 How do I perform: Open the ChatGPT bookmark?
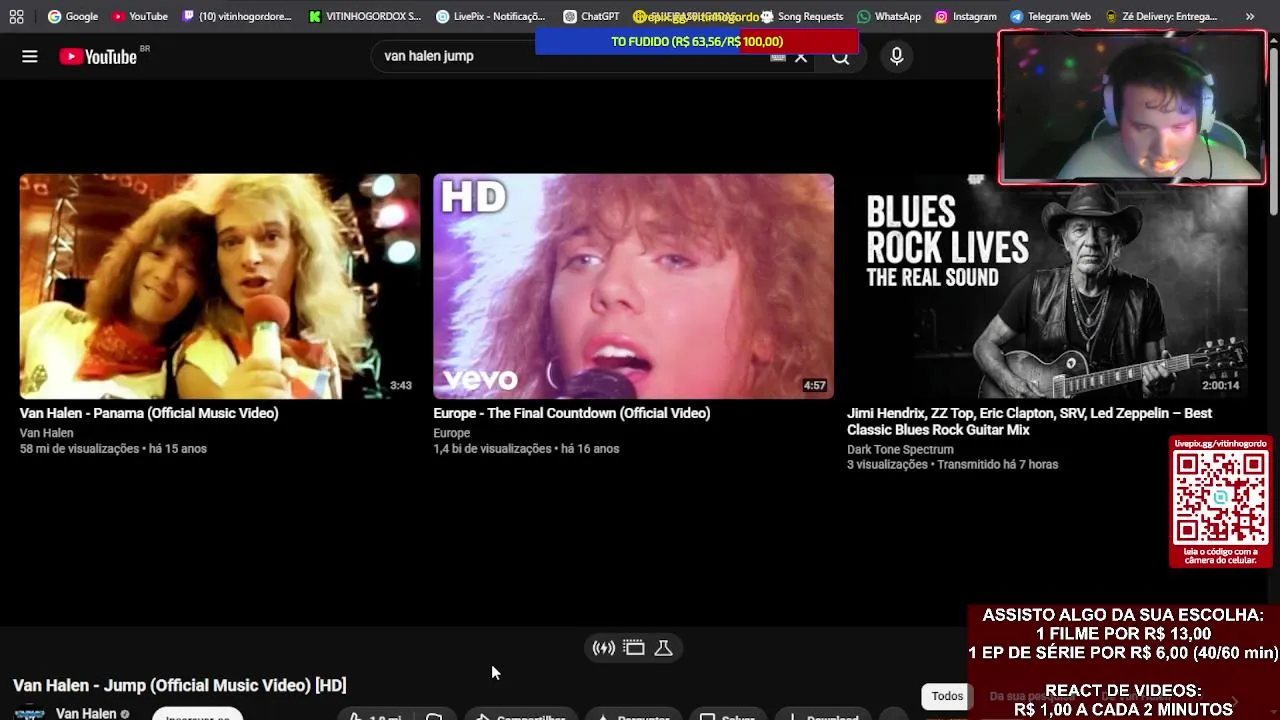pos(591,16)
